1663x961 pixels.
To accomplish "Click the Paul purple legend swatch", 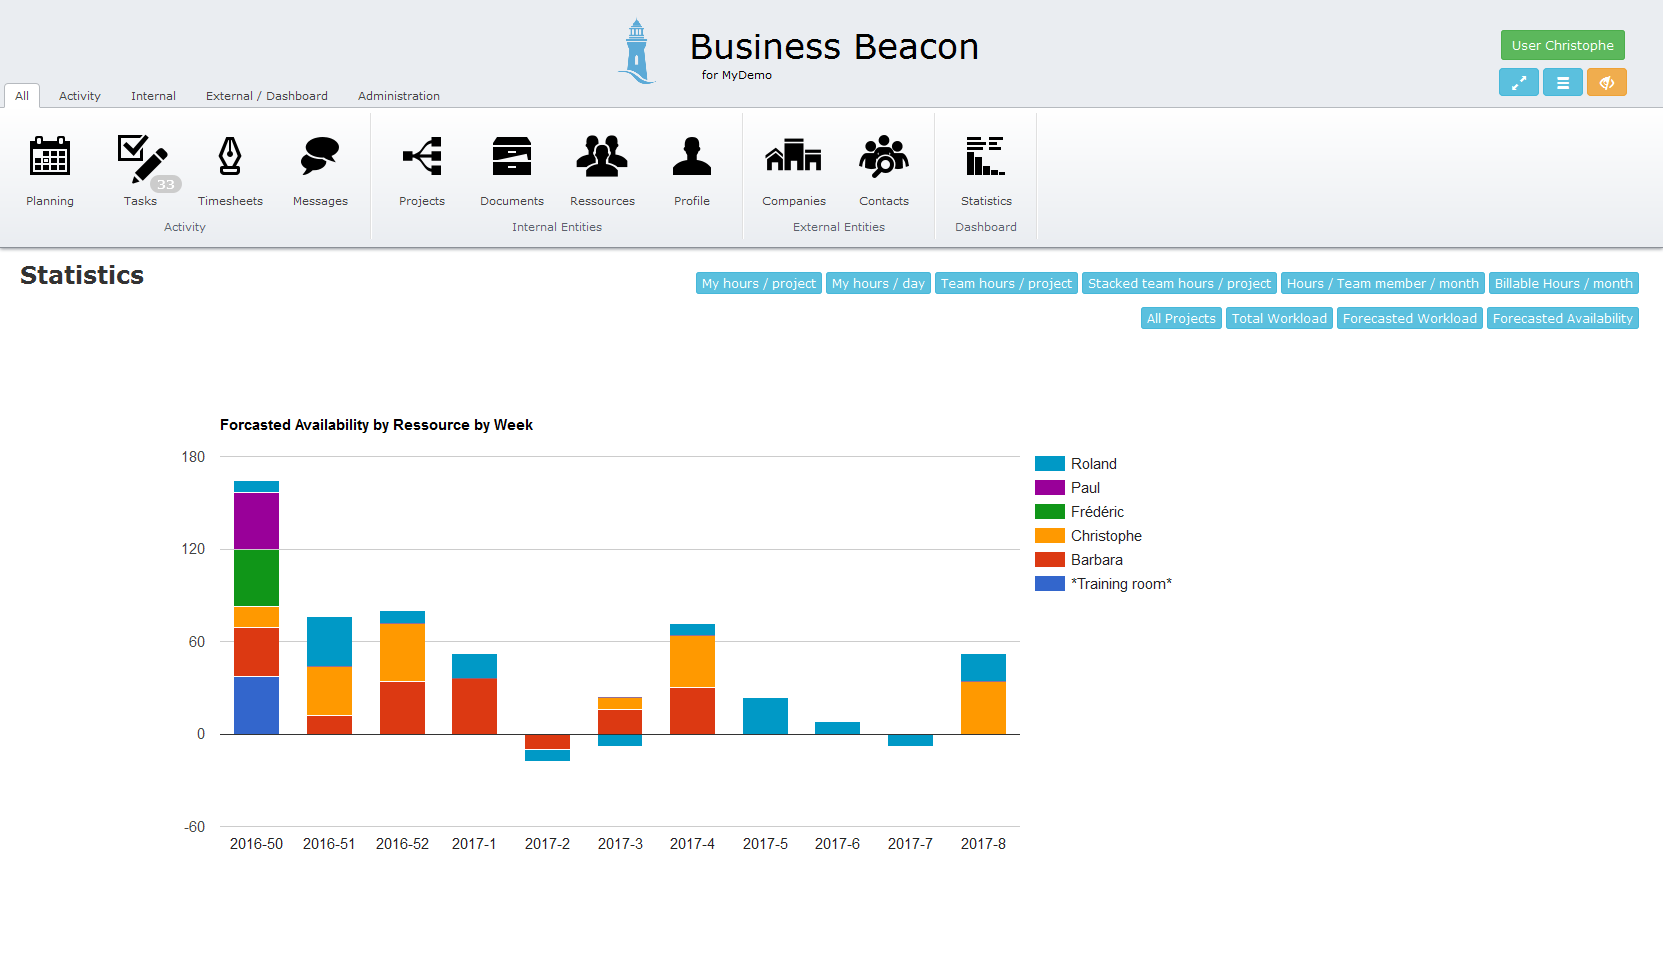I will coord(1049,488).
